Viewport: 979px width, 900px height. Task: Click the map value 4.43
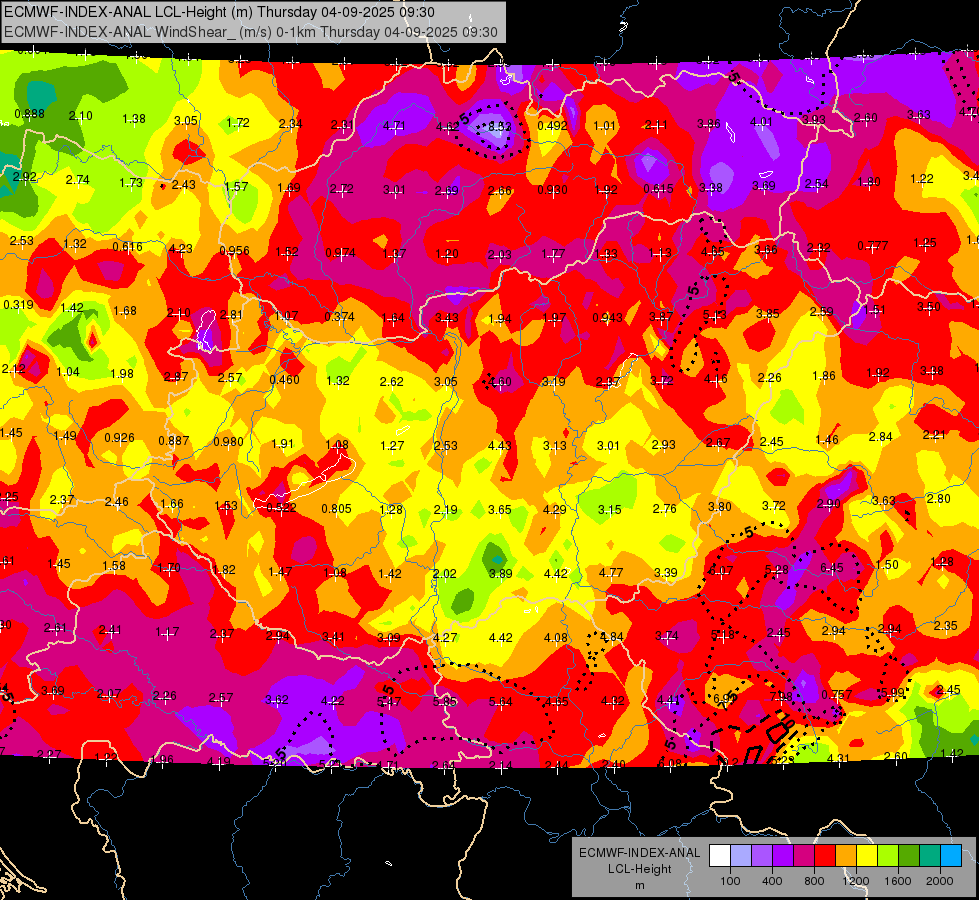[499, 445]
